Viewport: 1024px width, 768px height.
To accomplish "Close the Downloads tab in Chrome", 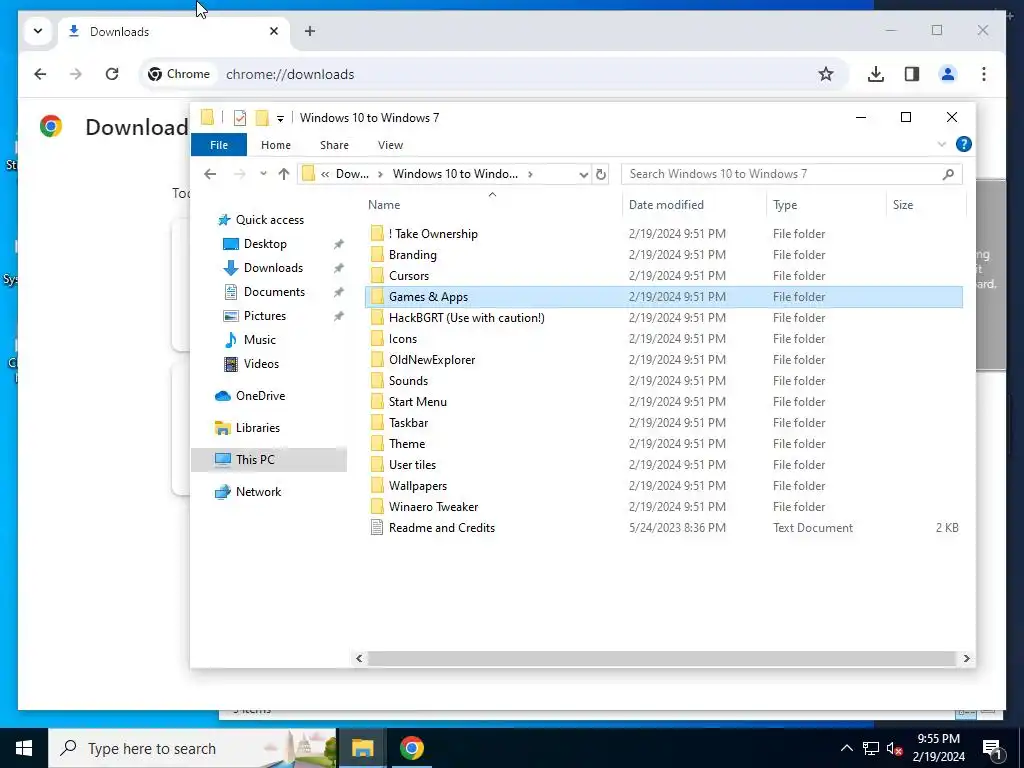I will 274,31.
